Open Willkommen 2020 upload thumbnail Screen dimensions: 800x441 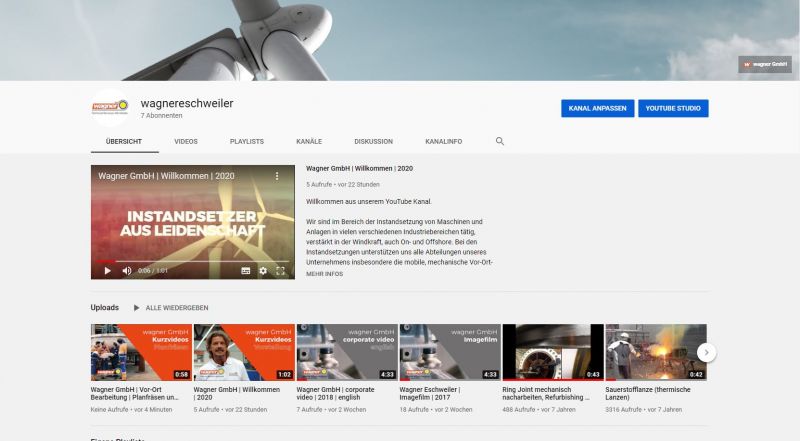(x=244, y=352)
